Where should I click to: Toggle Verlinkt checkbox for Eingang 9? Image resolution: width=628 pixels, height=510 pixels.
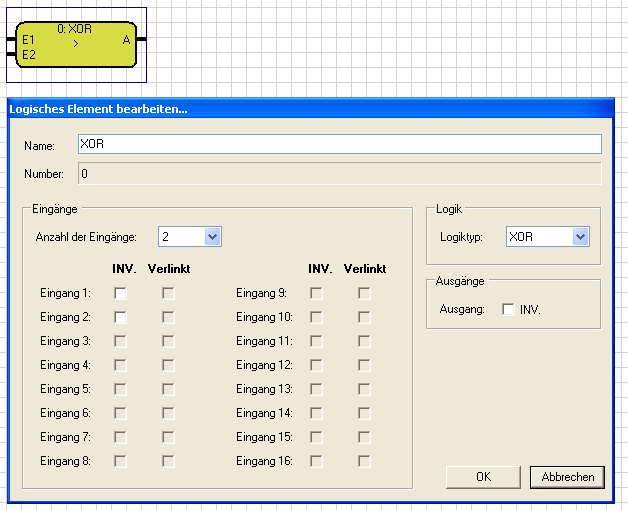pos(364,293)
